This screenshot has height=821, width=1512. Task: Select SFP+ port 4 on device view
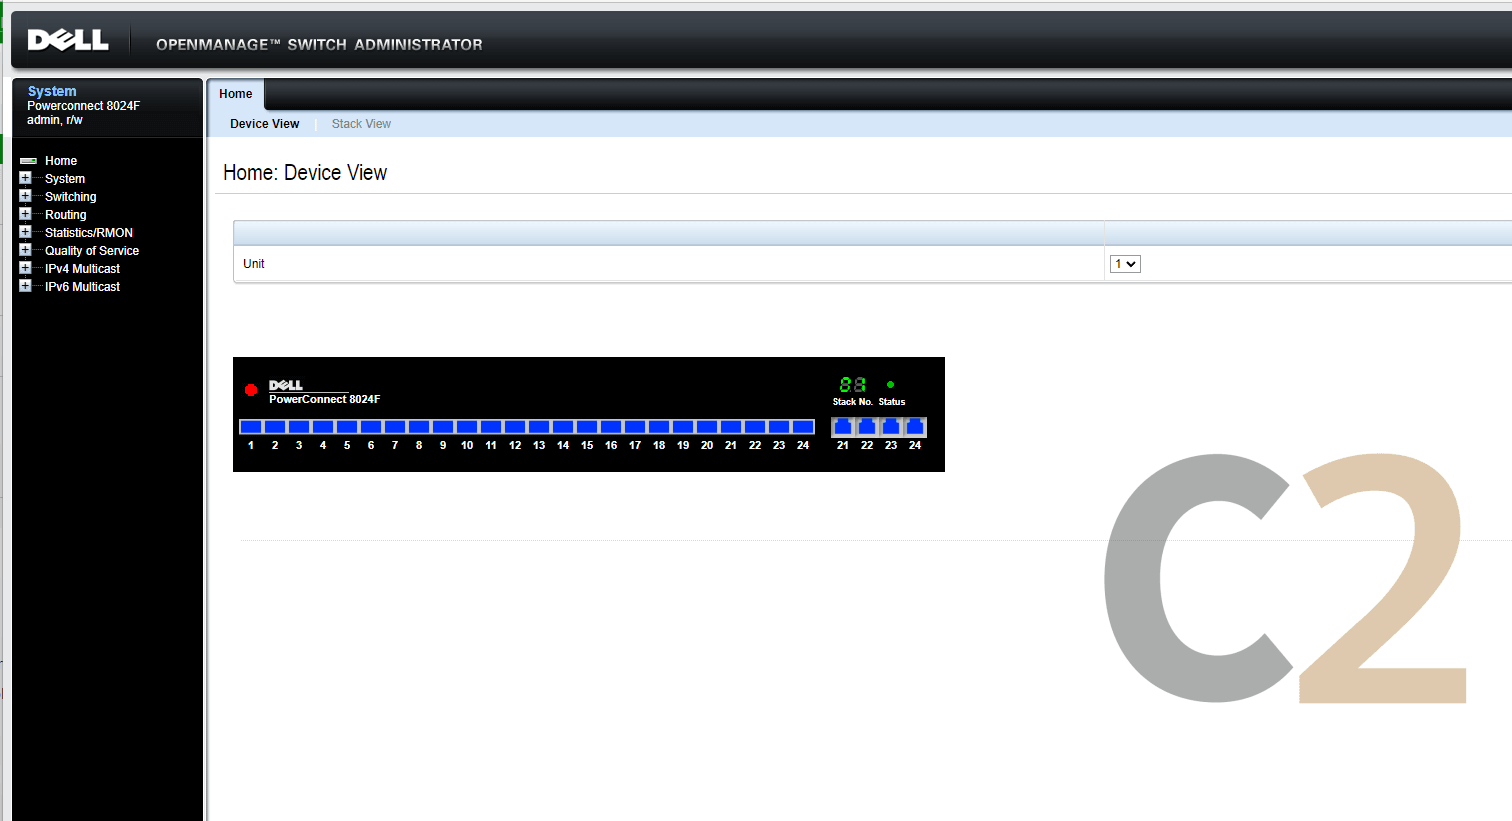pos(323,427)
